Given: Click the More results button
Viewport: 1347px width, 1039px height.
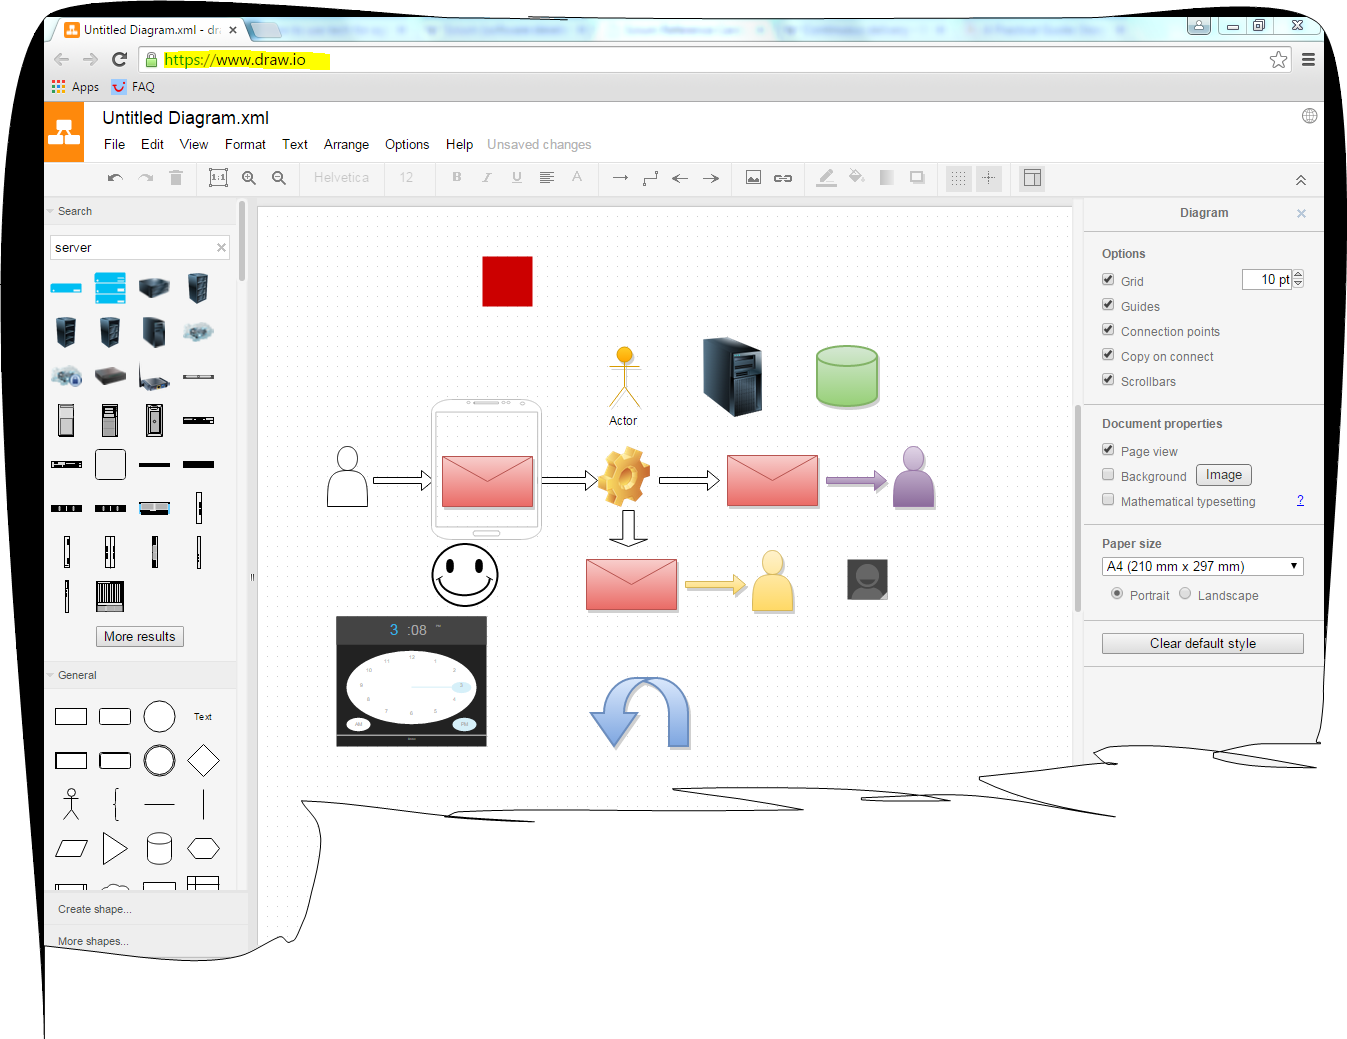Looking at the screenshot, I should click(x=139, y=636).
